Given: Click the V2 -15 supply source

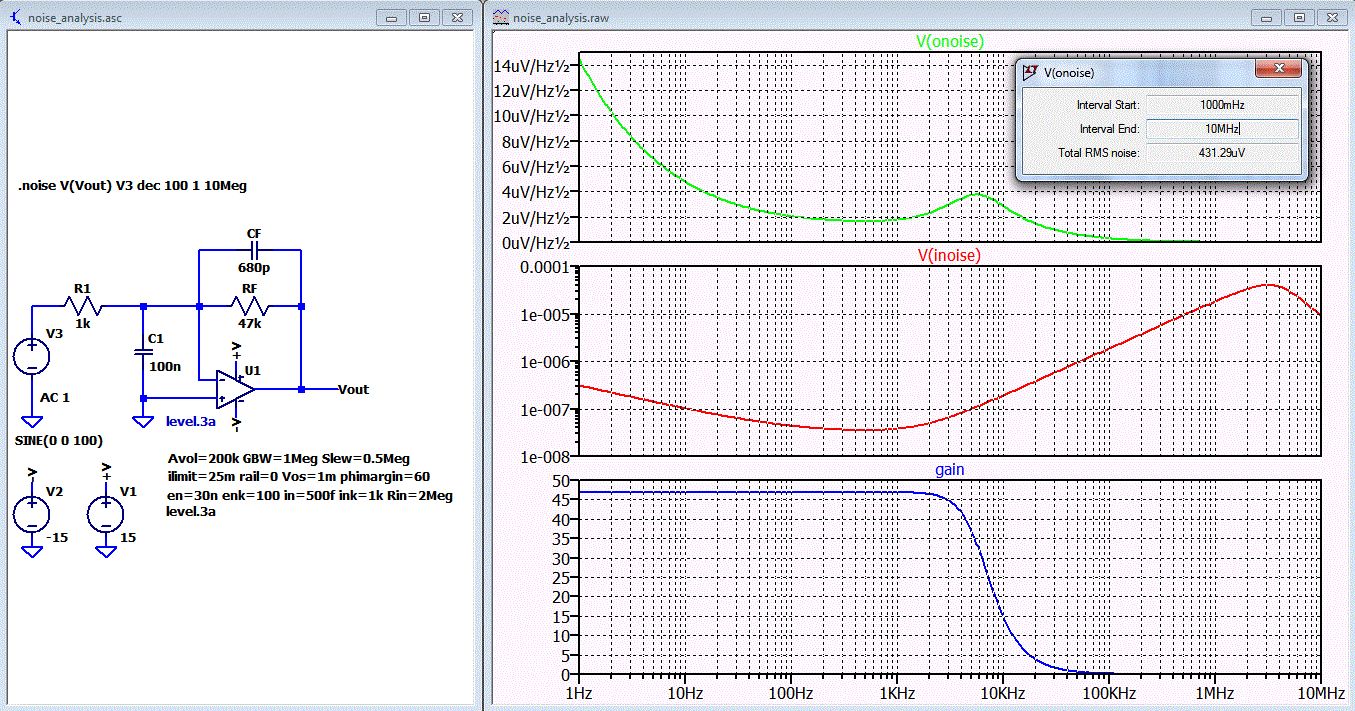Looking at the screenshot, I should (32, 514).
